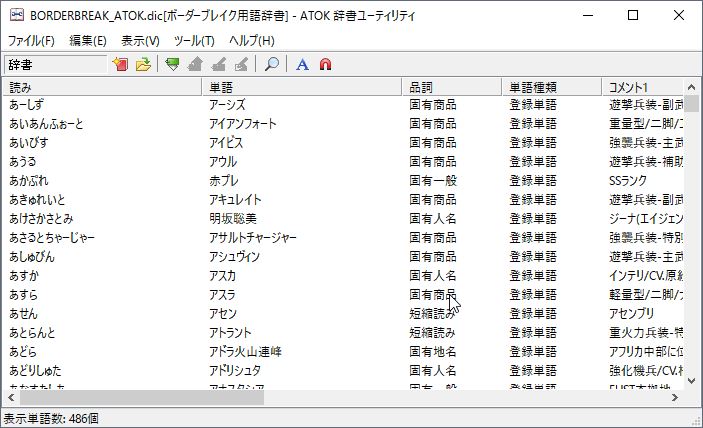This screenshot has width=703, height=428.
Task: Select the あけさかさとみ reading entry
Action: coord(41,218)
